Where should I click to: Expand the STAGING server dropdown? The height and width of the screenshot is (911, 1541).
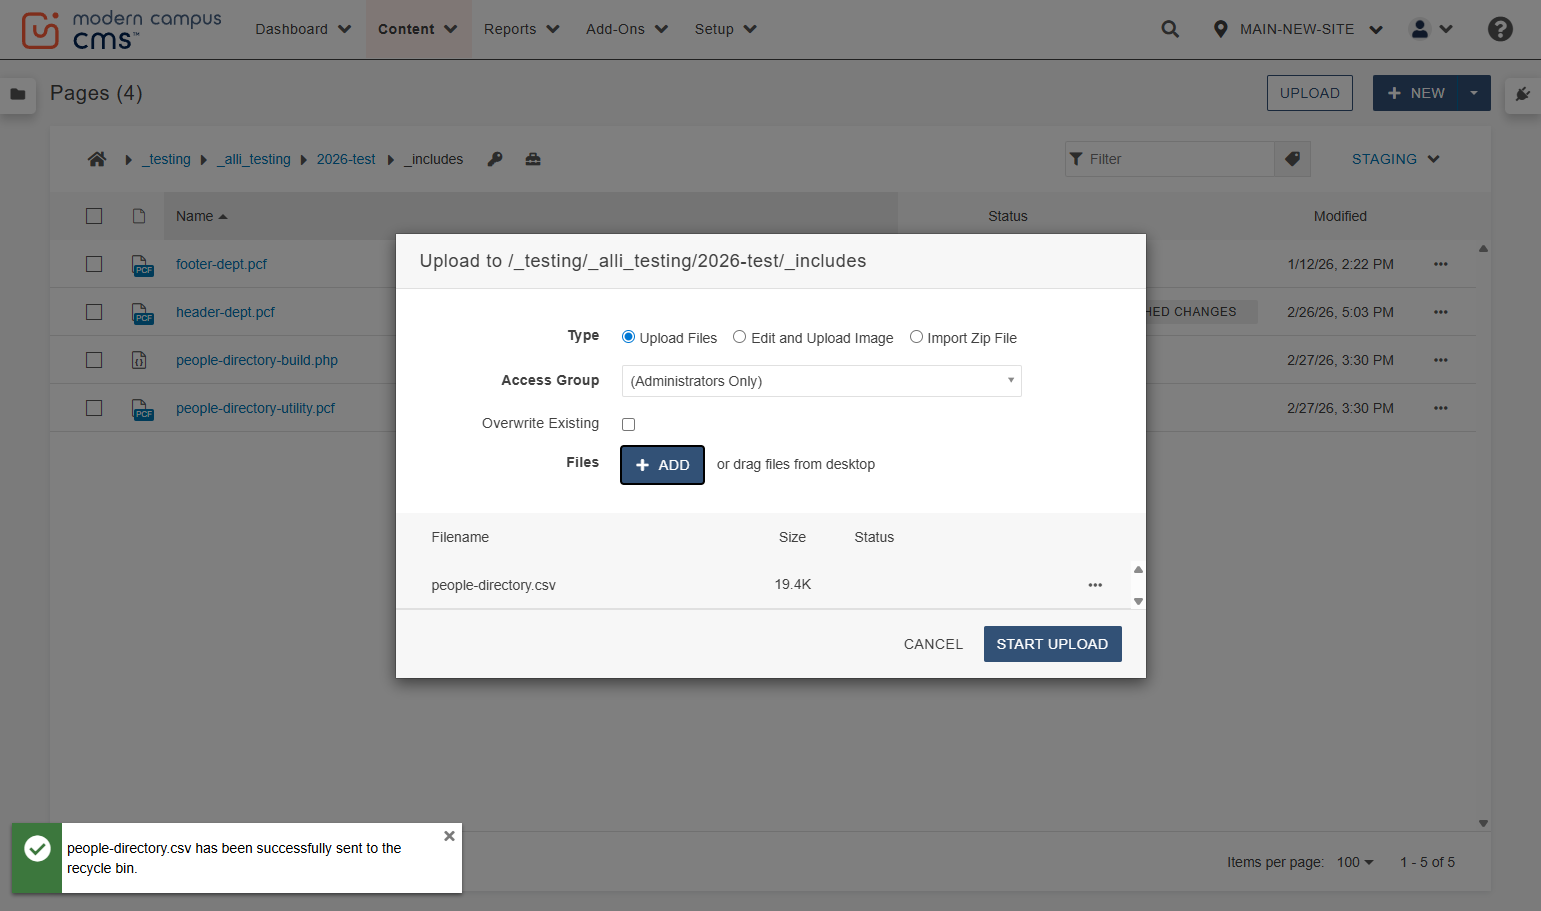click(x=1395, y=159)
